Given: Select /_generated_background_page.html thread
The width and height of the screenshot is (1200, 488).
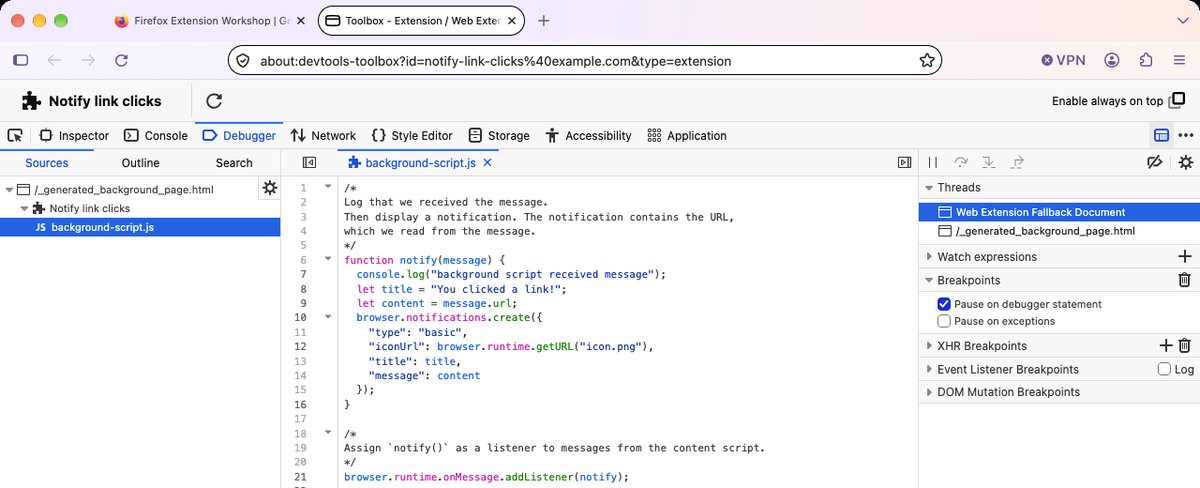Looking at the screenshot, I should pos(1059,231).
